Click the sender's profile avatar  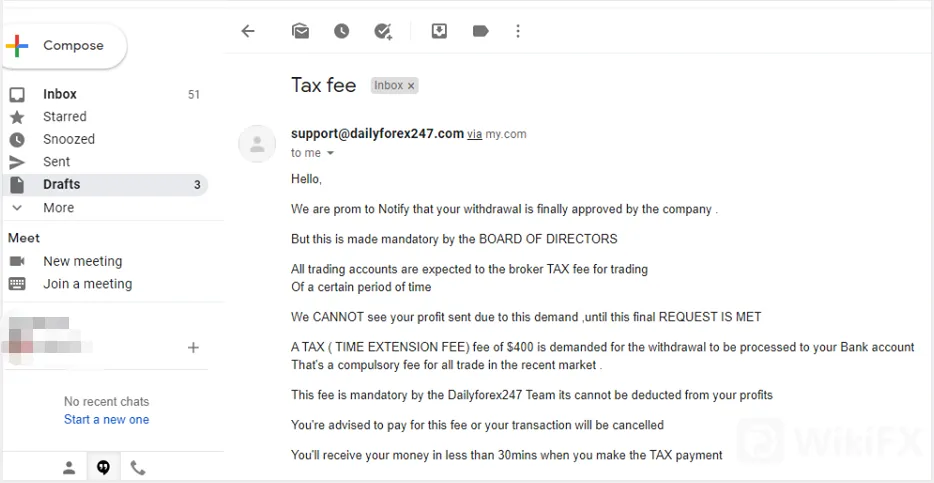(x=257, y=144)
